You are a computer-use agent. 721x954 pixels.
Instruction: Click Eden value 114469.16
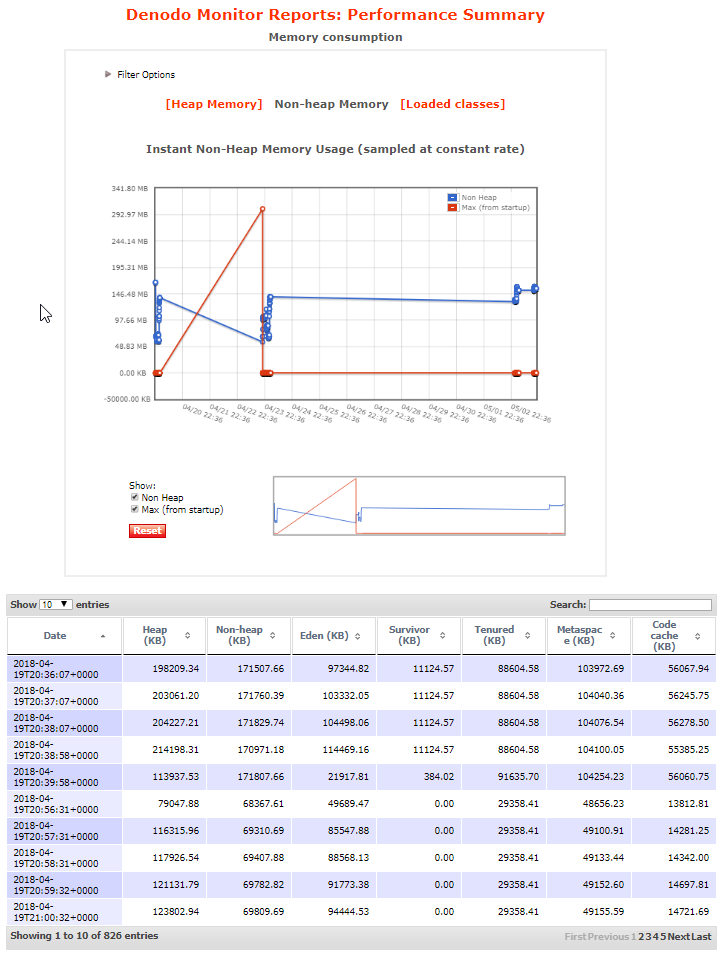click(348, 750)
